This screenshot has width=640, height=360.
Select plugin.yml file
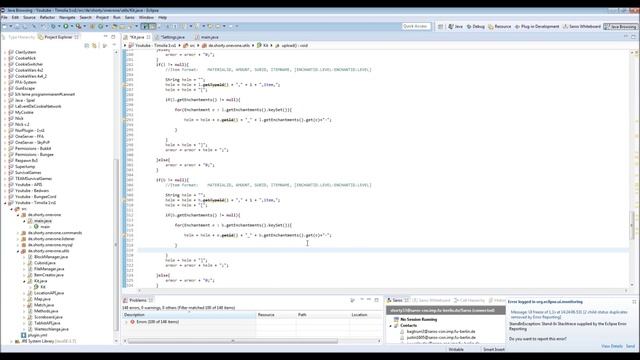37,335
